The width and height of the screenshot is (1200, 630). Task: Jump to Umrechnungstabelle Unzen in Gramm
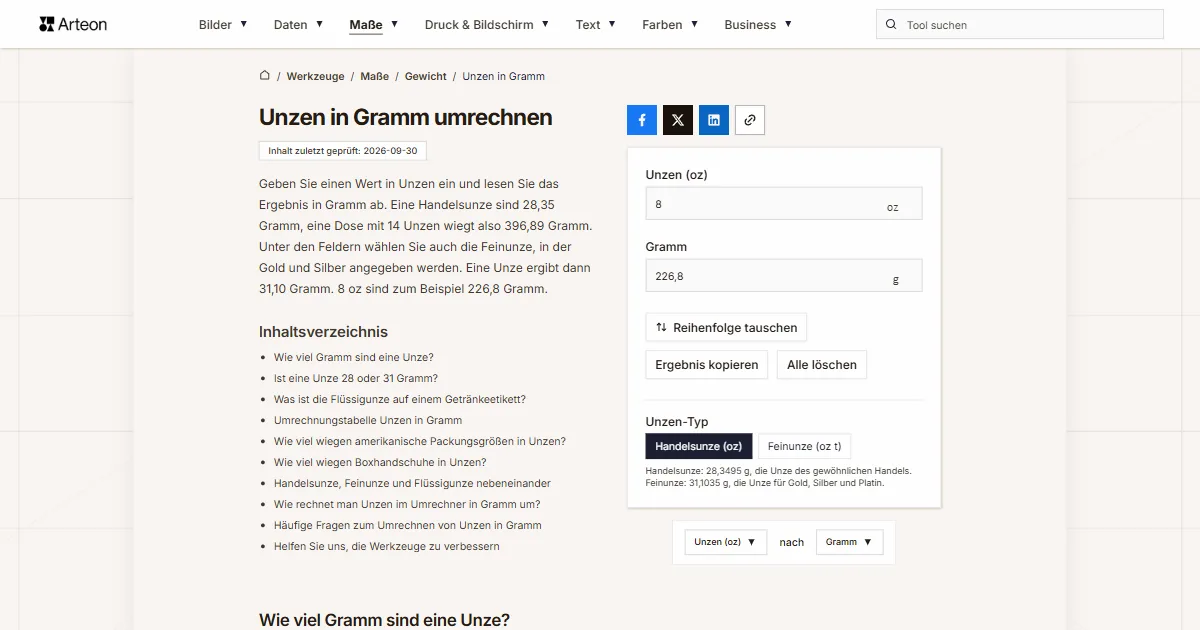(368, 420)
